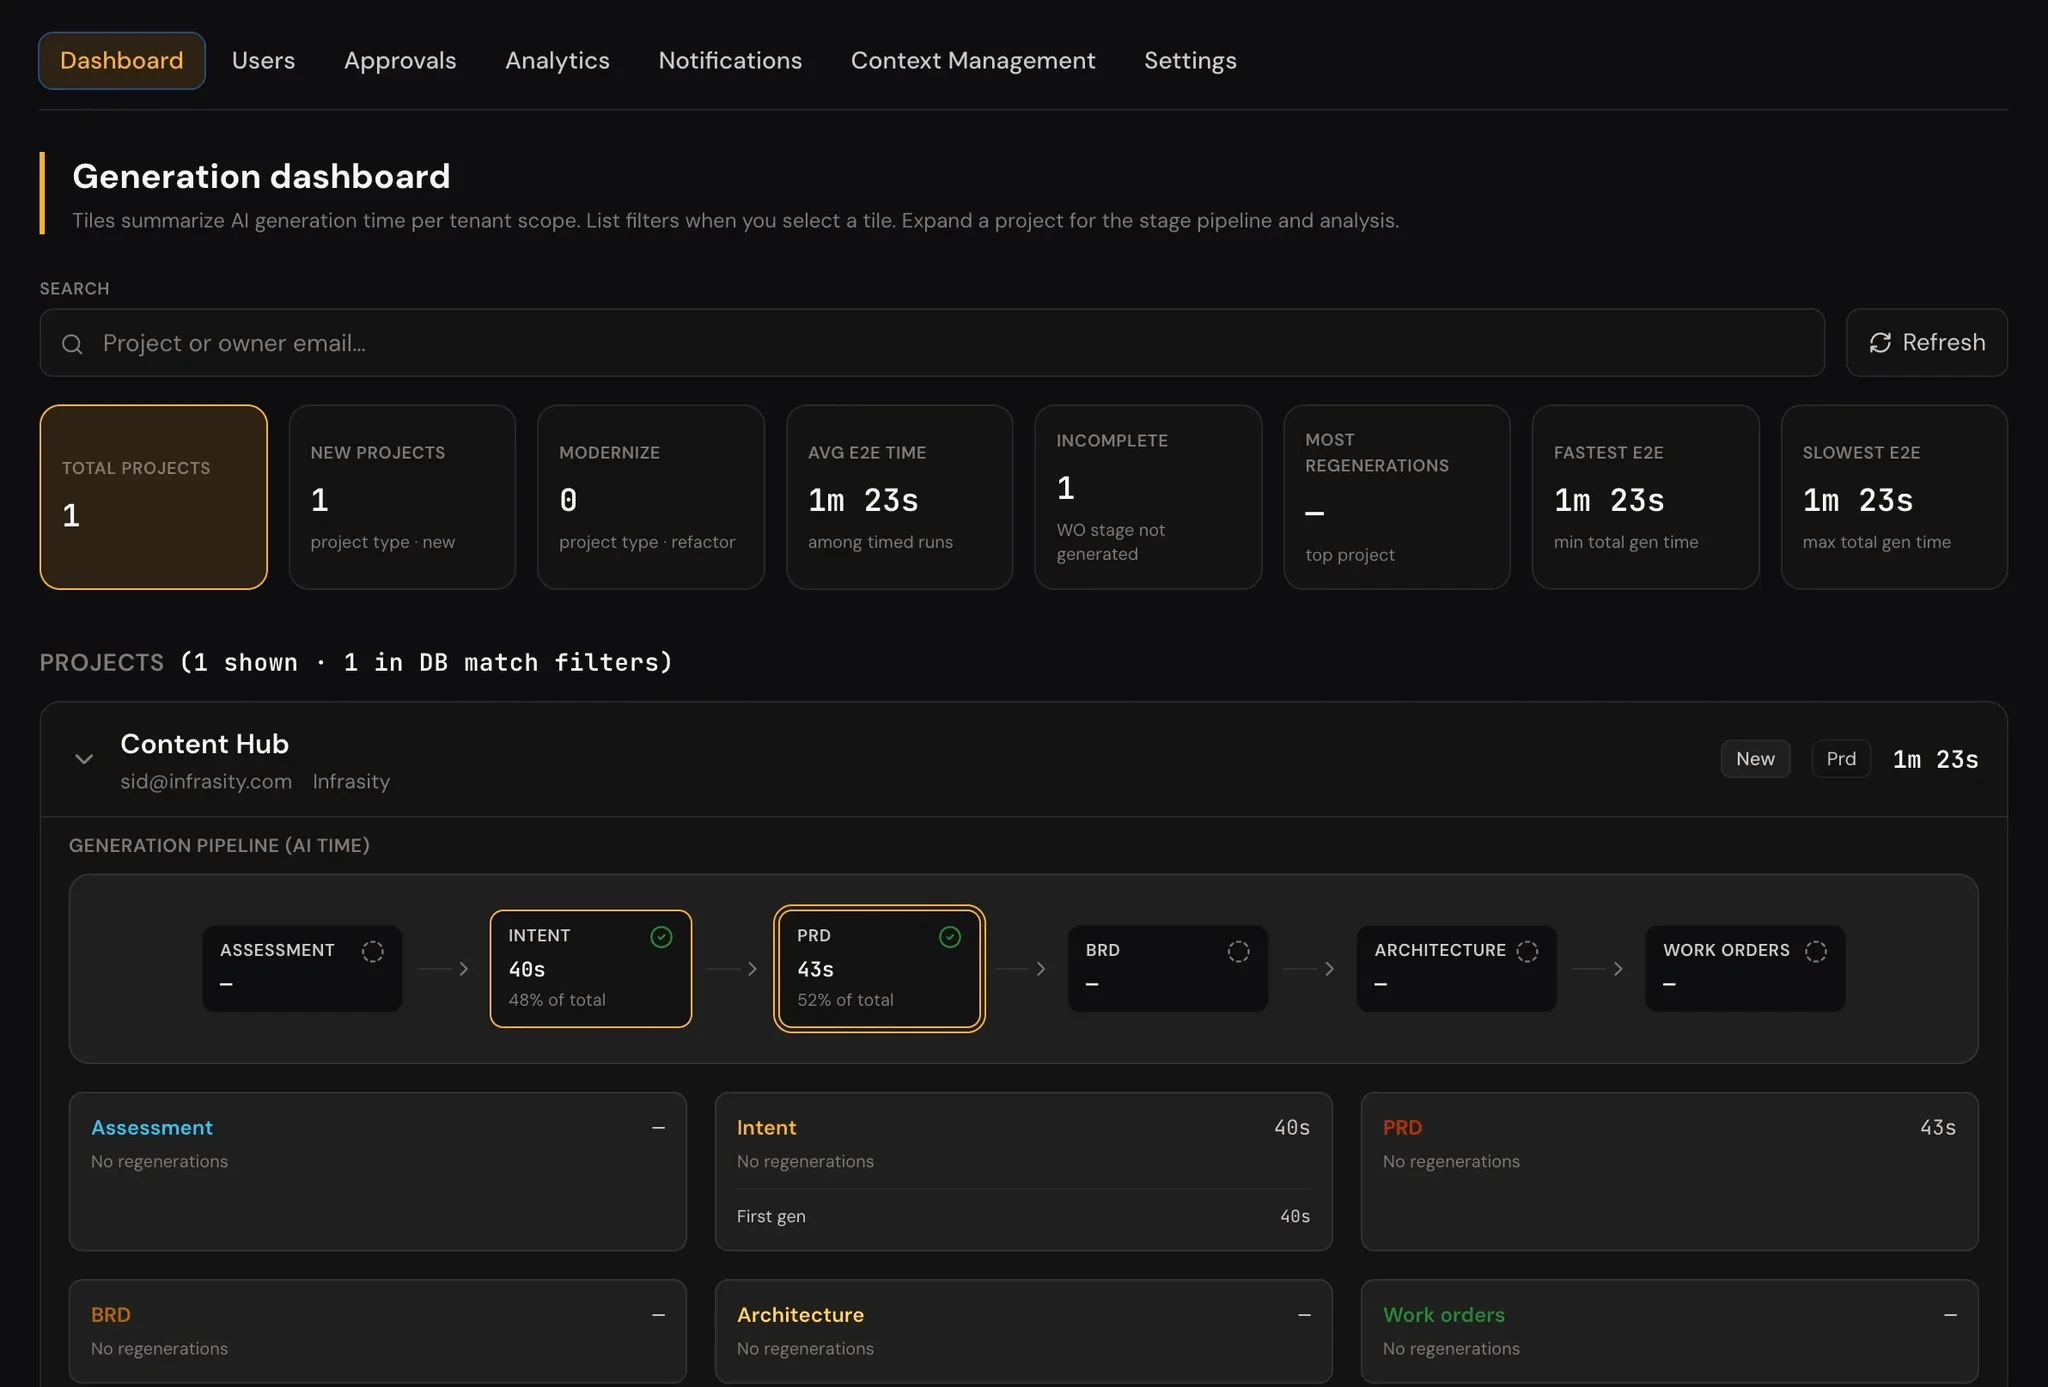Click the sid@infrasity.com owner email
The height and width of the screenshot is (1387, 2048).
coord(206,782)
